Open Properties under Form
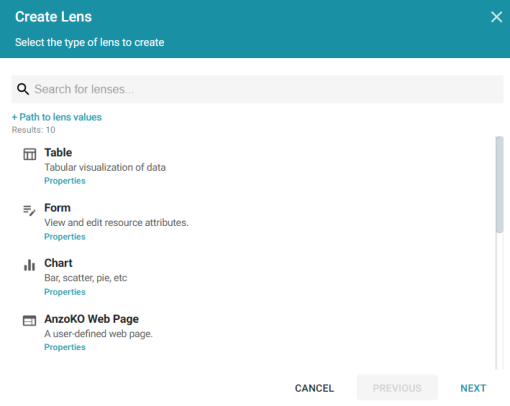This screenshot has height=406, width=510. [65, 237]
